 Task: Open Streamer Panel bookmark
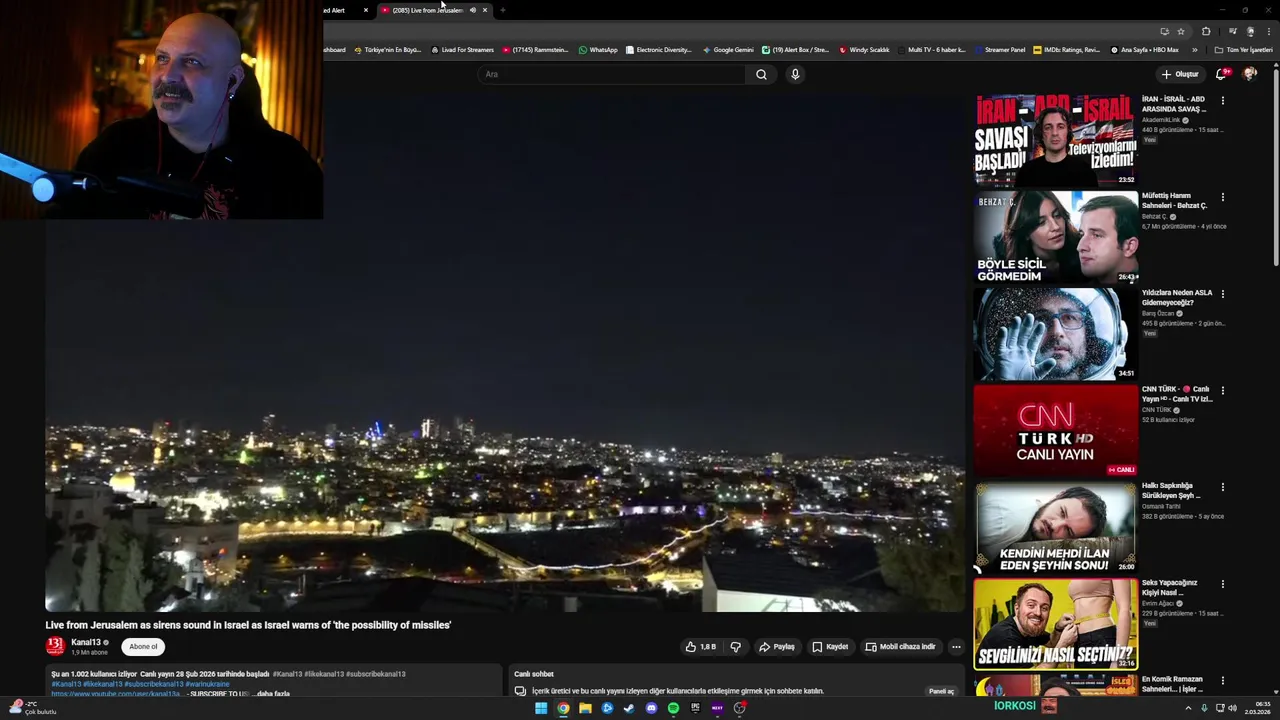click(999, 50)
